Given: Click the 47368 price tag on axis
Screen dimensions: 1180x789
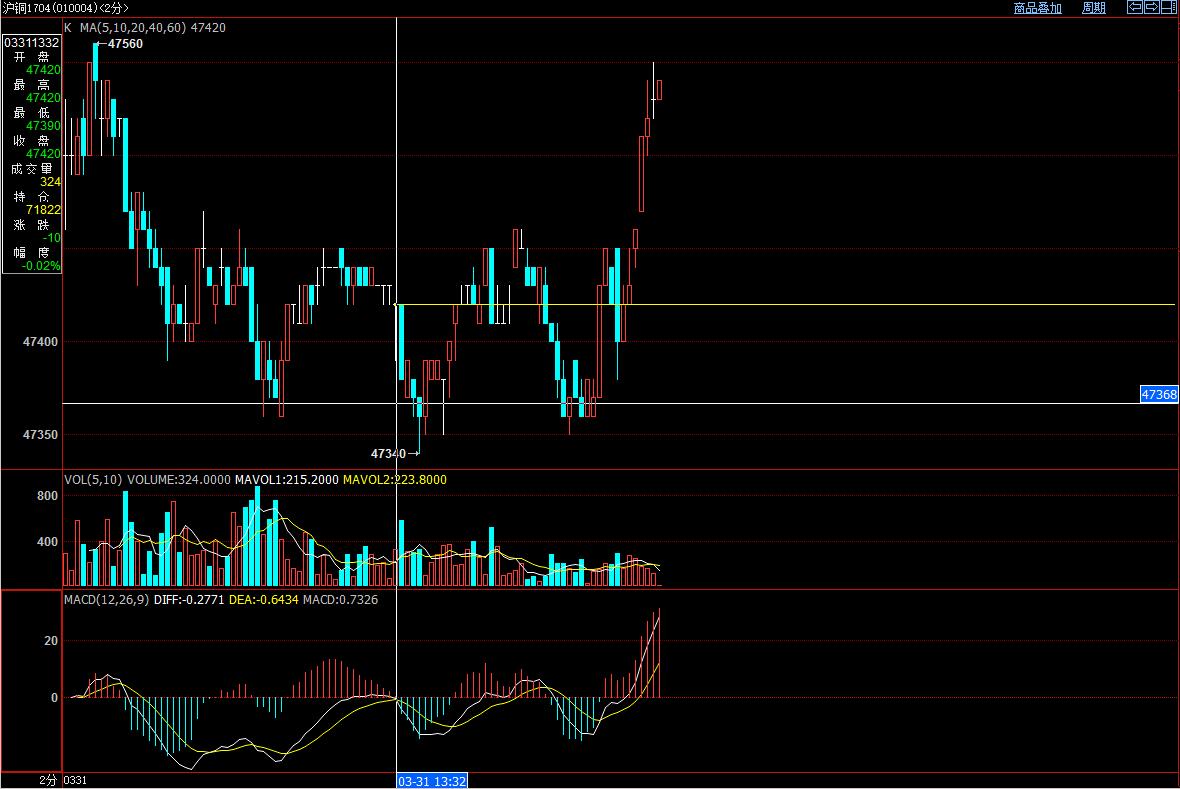Looking at the screenshot, I should 1159,395.
